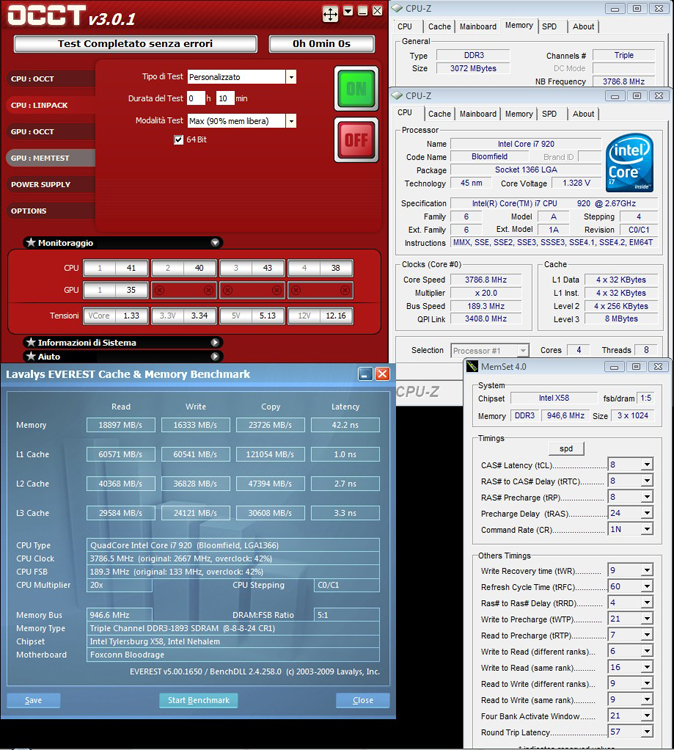Expand the Informazioni di Sistema section
674x750 pixels.
tap(215, 342)
